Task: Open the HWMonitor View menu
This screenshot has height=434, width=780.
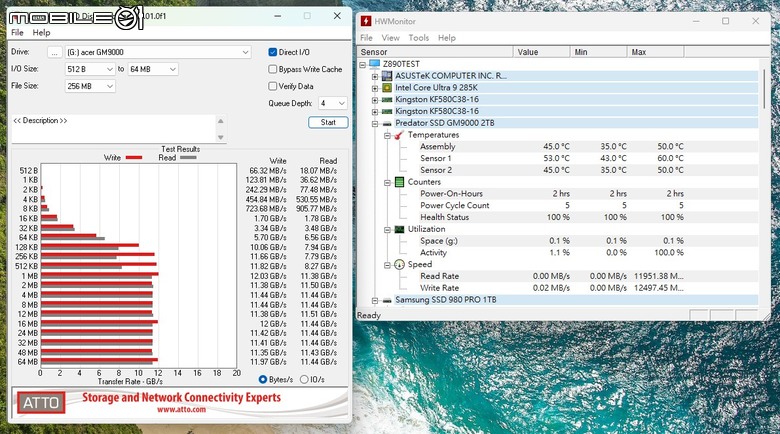Action: pyautogui.click(x=390, y=38)
